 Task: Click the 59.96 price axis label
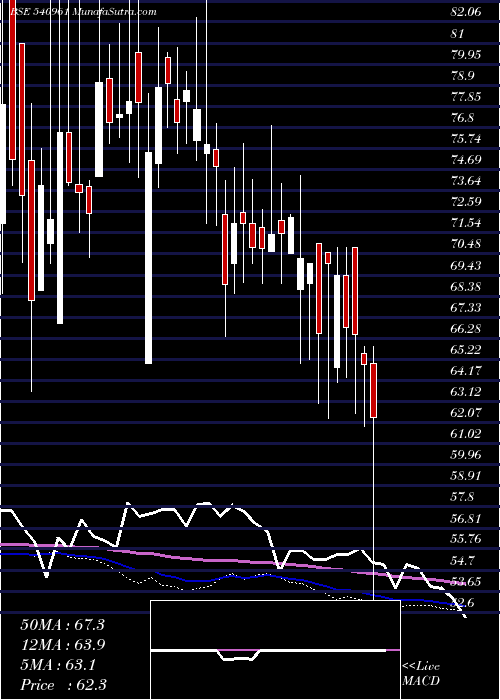tap(466, 454)
